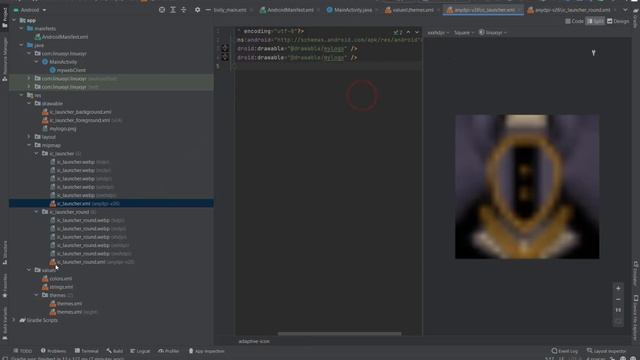This screenshot has height=360, width=640.
Task: Collapse the values folder
Action: coord(29,270)
